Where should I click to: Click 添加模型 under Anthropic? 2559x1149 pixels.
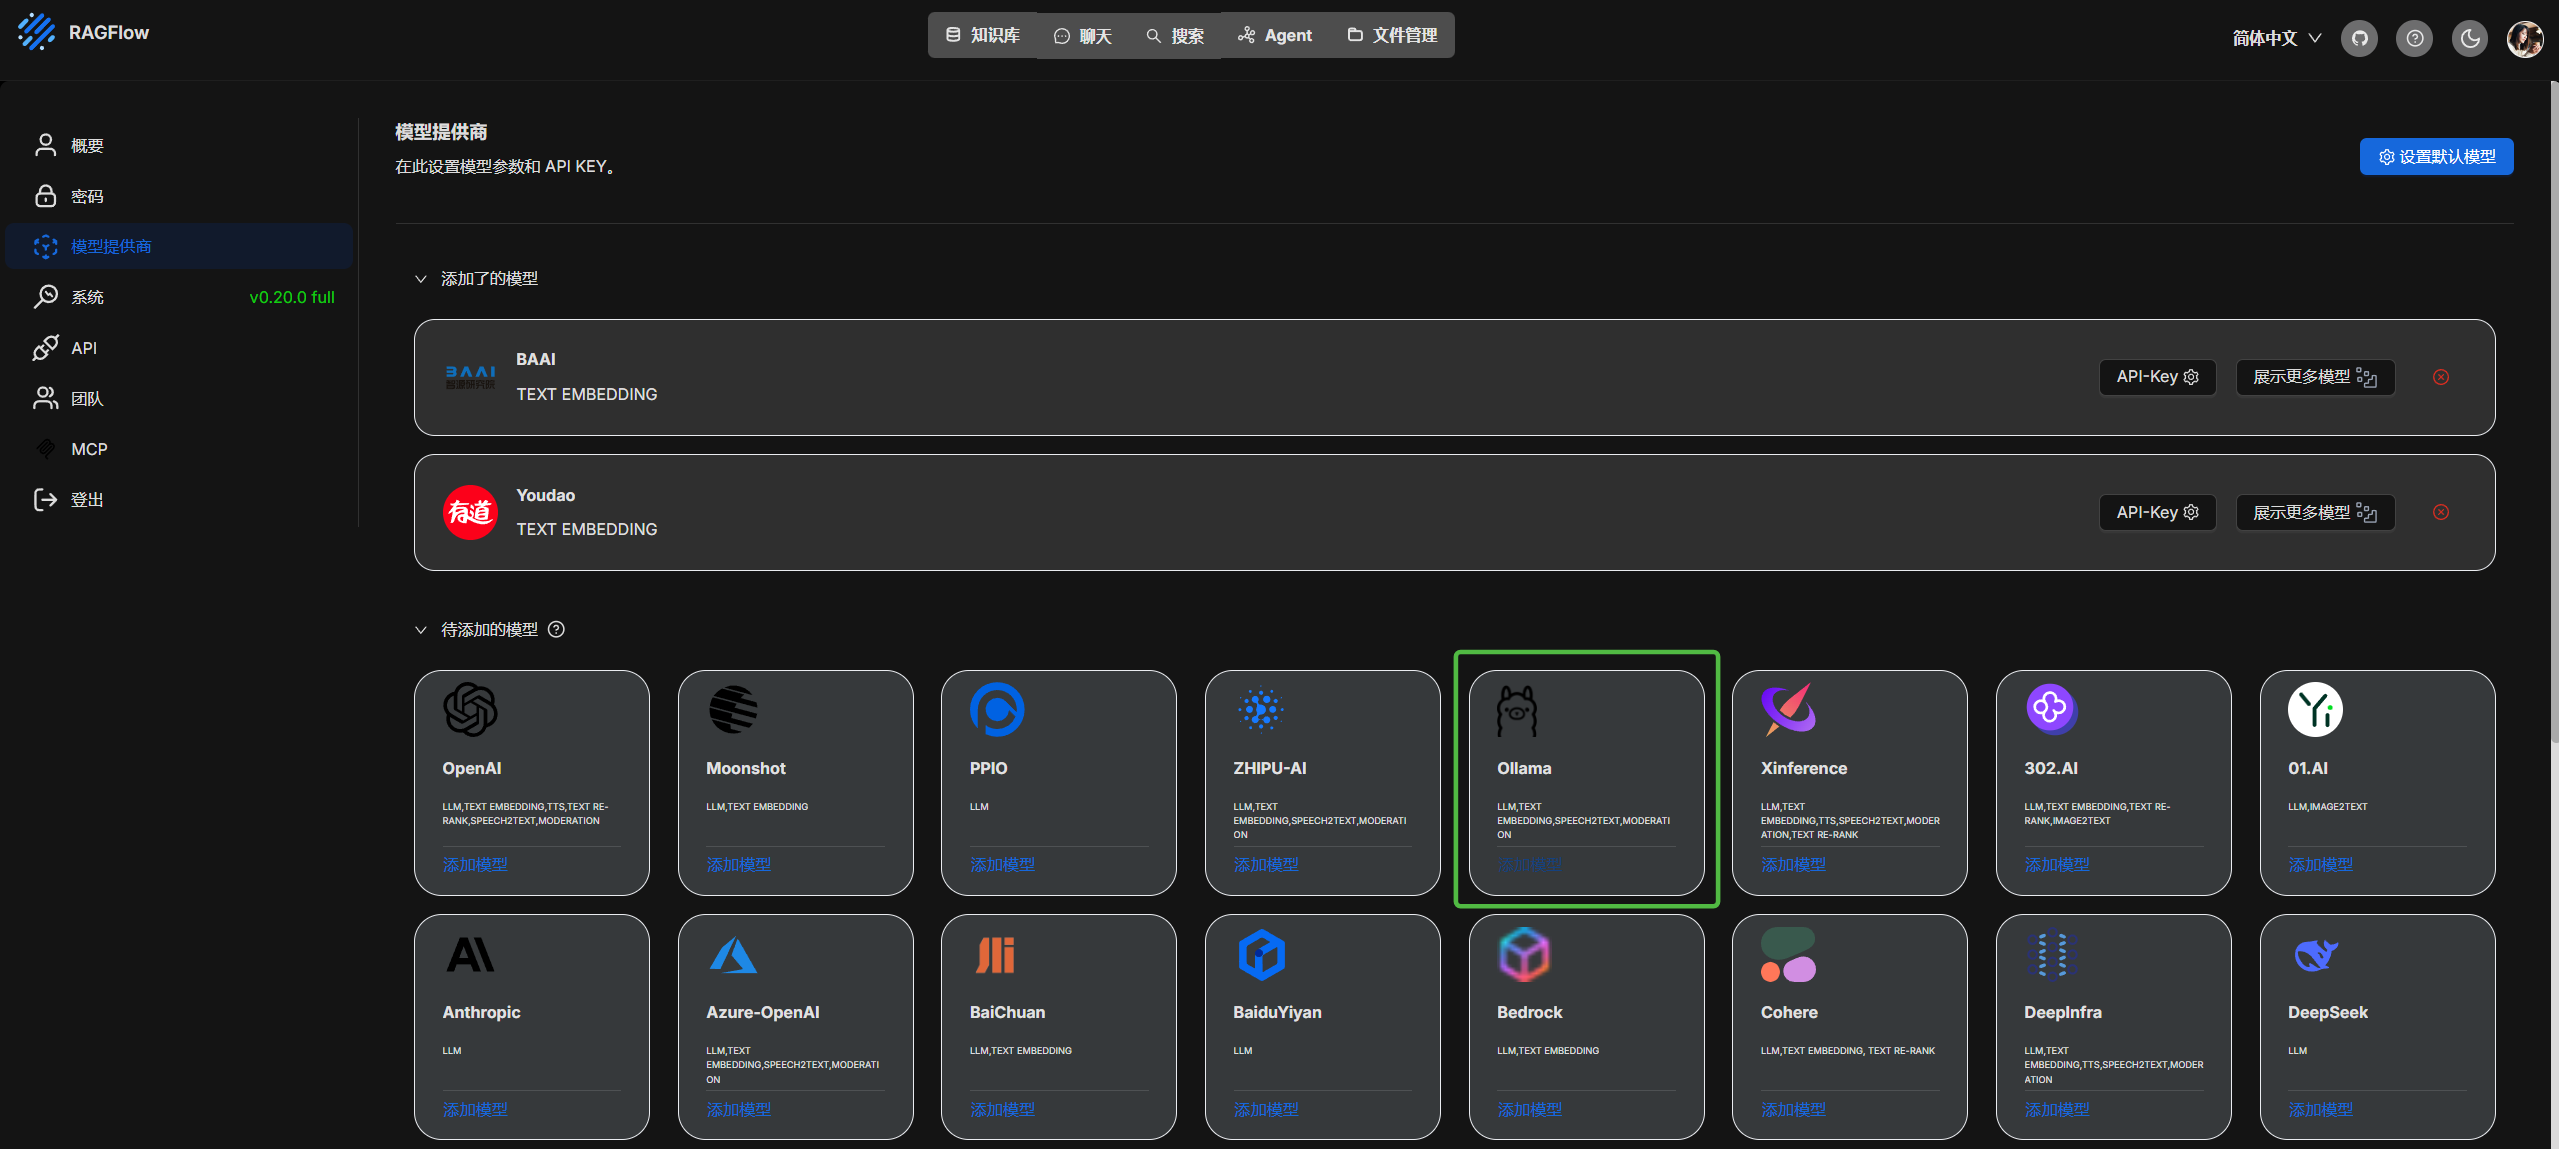[475, 1109]
